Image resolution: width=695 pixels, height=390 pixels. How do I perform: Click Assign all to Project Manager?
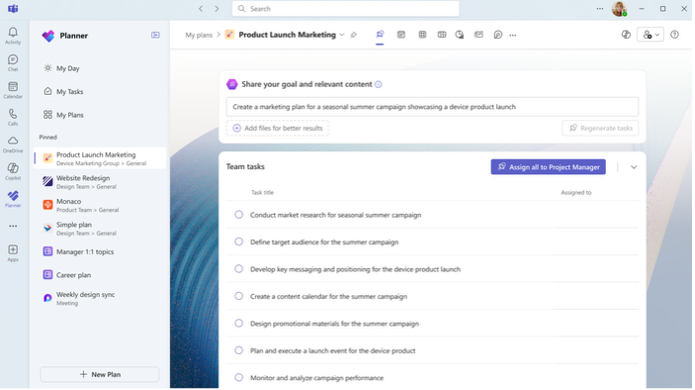tap(548, 167)
